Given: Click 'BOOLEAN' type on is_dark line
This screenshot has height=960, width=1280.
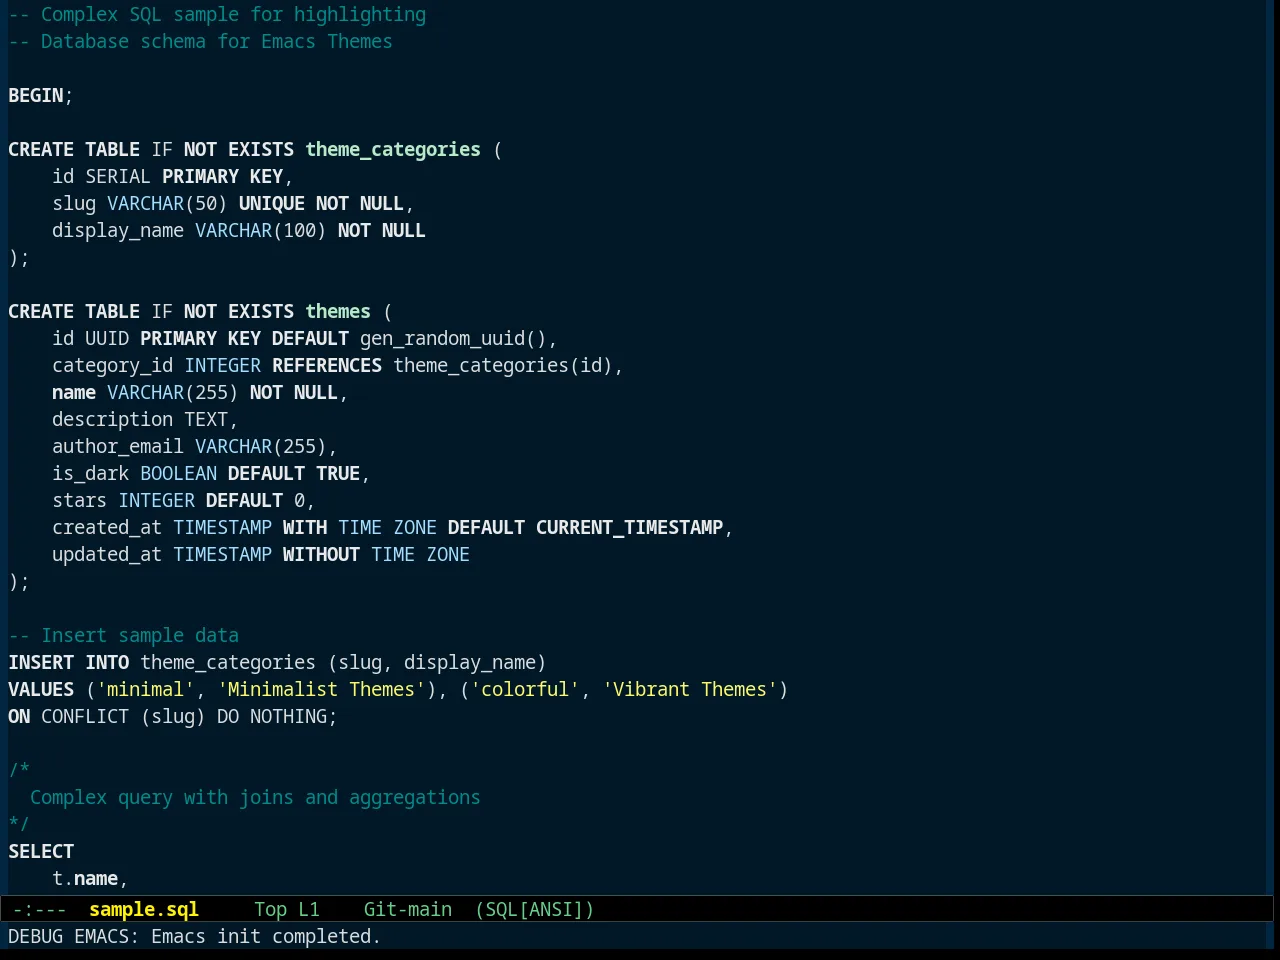Looking at the screenshot, I should click(x=178, y=473).
